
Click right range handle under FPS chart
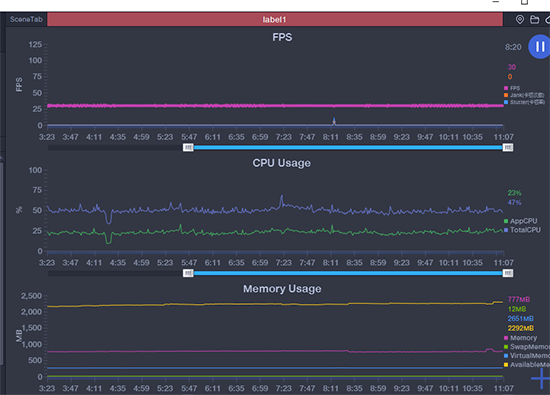pos(508,147)
